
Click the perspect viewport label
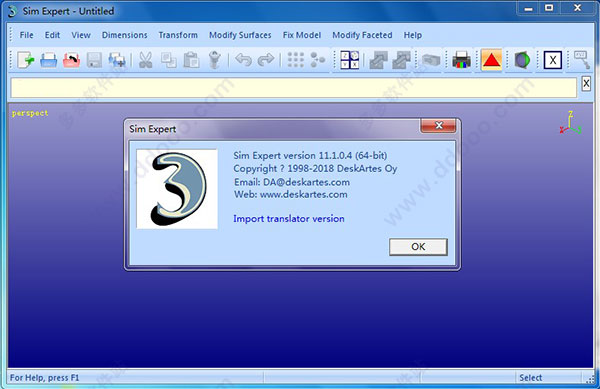coord(30,113)
